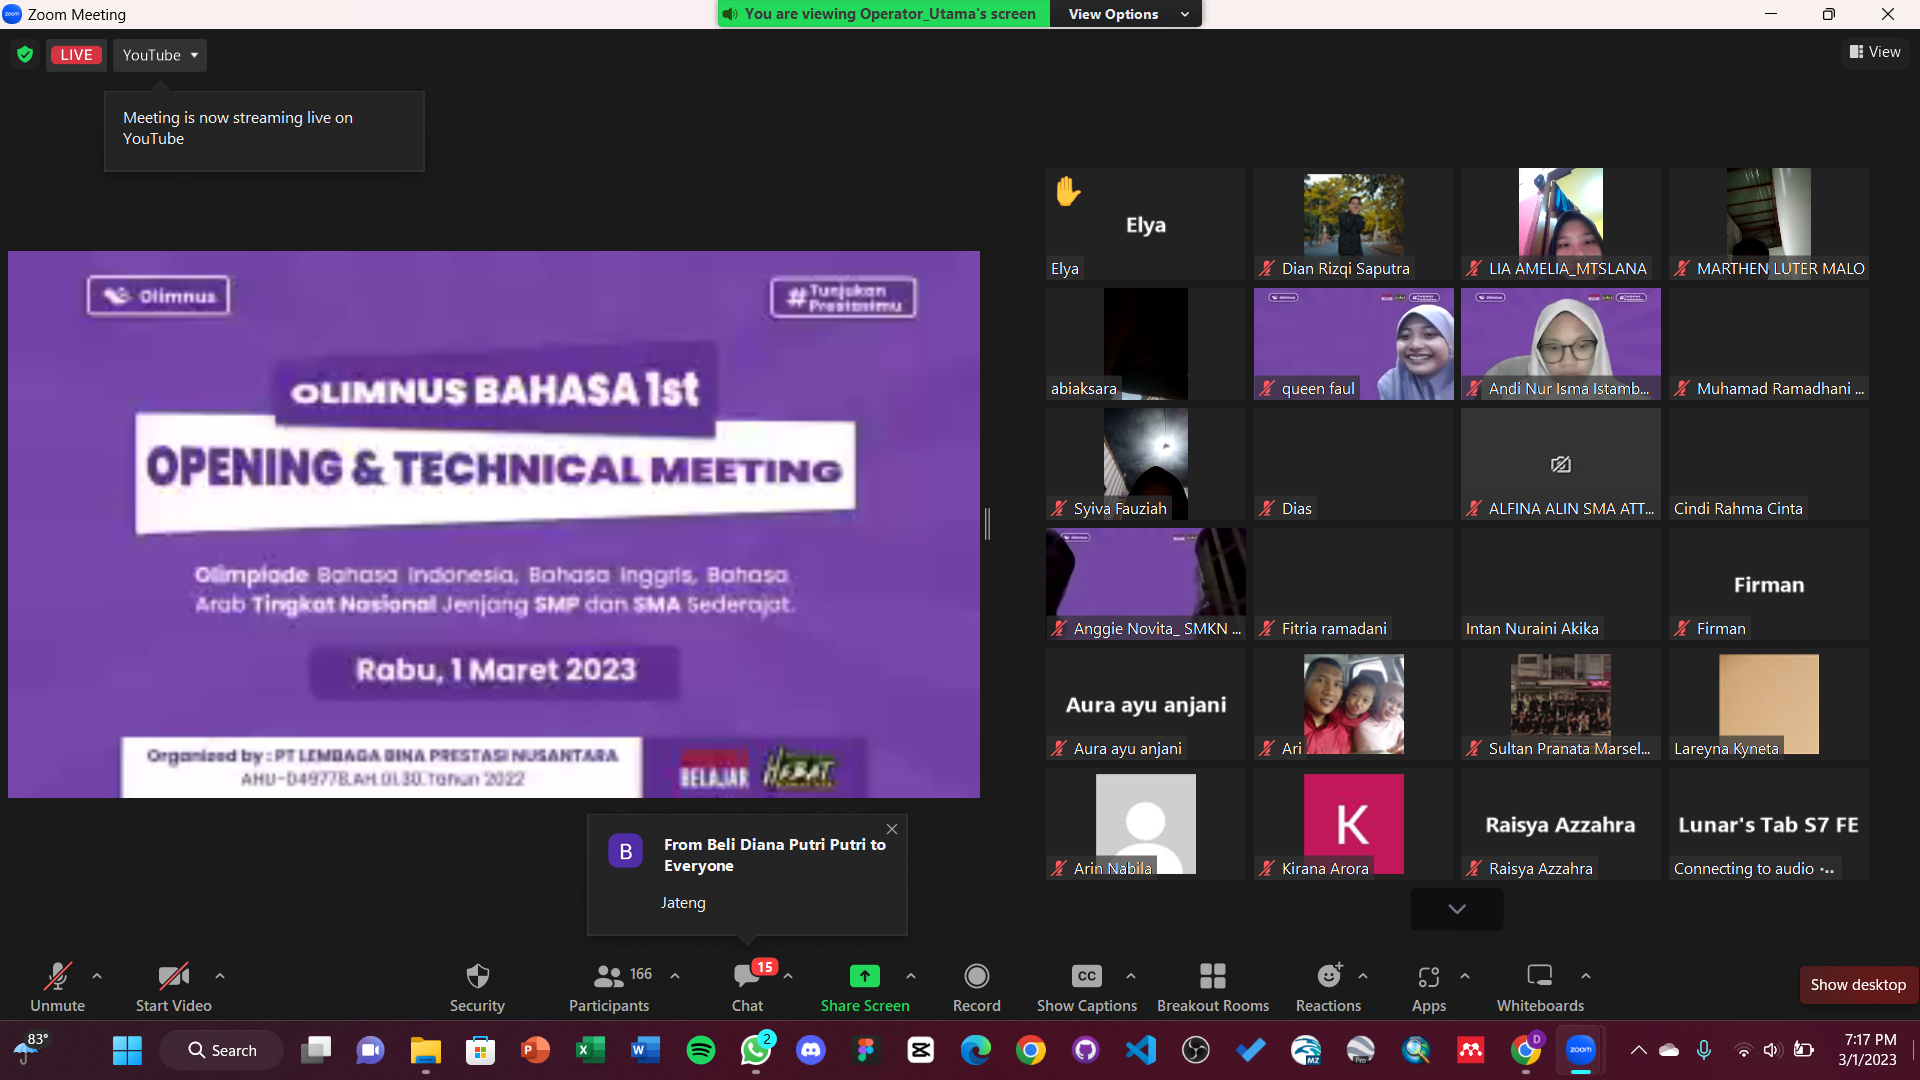This screenshot has height=1080, width=1920.
Task: Open the Apps menu item
Action: coord(1428,976)
